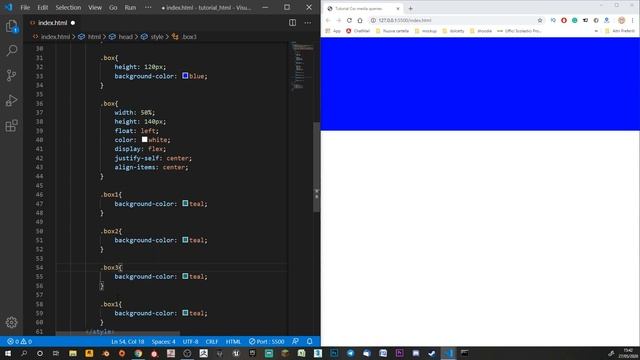Click the unsaved dot on index.html tab
Screen dimensions: 640x360
point(73,23)
